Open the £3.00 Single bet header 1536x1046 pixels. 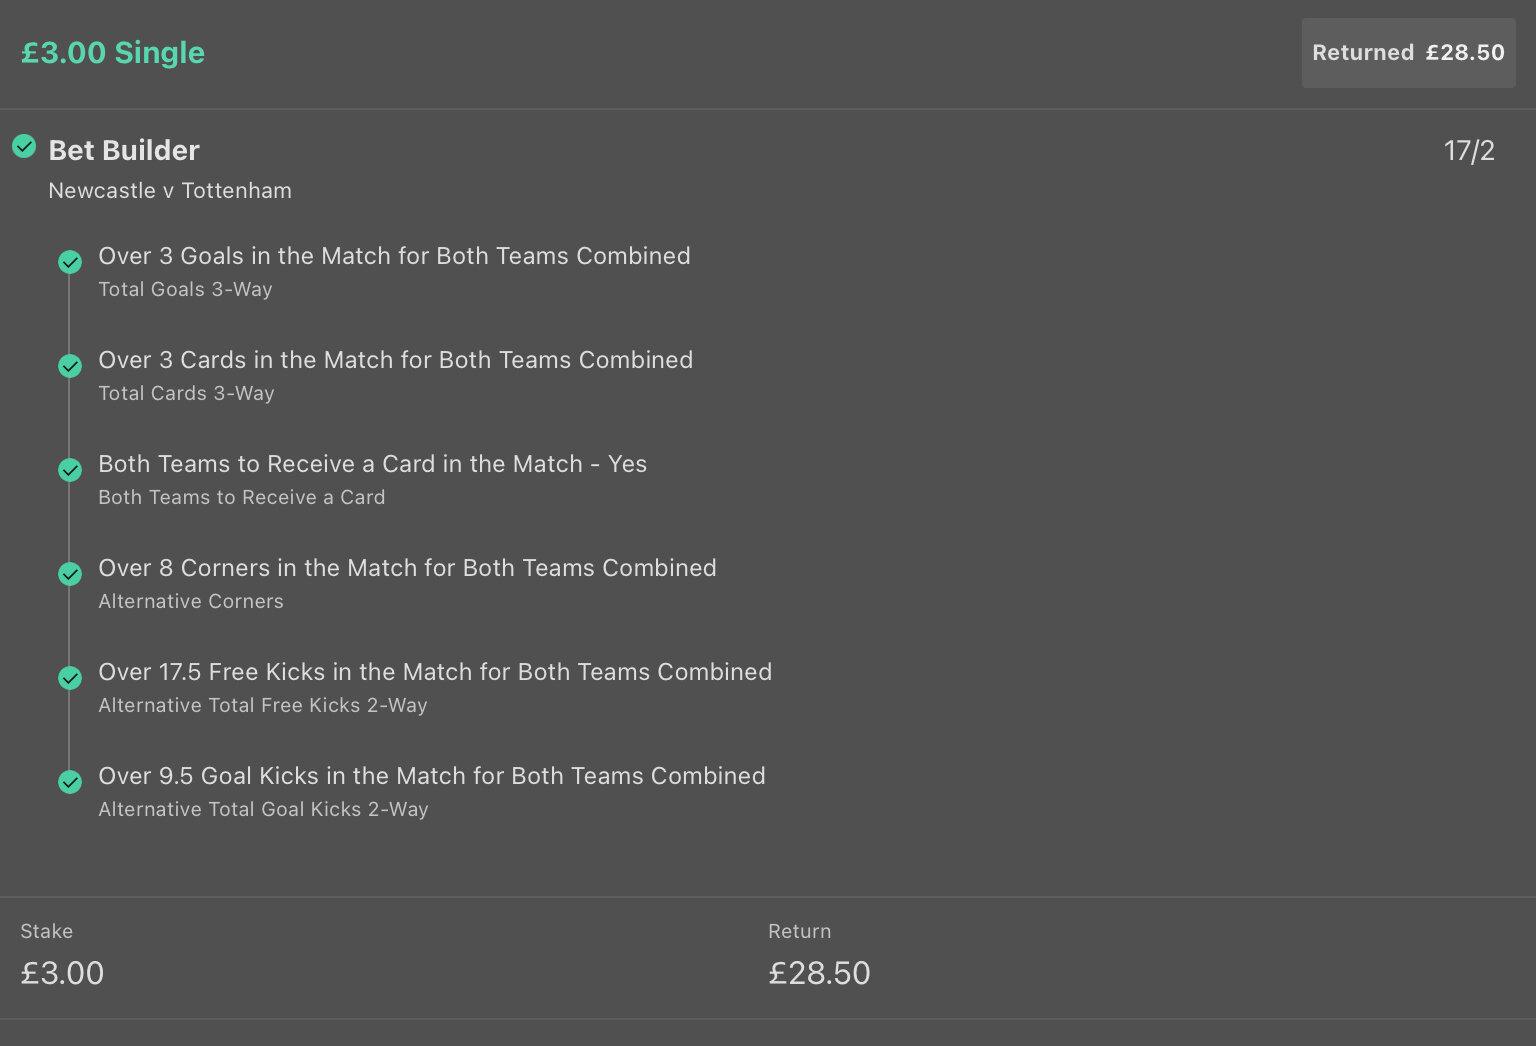click(x=113, y=53)
